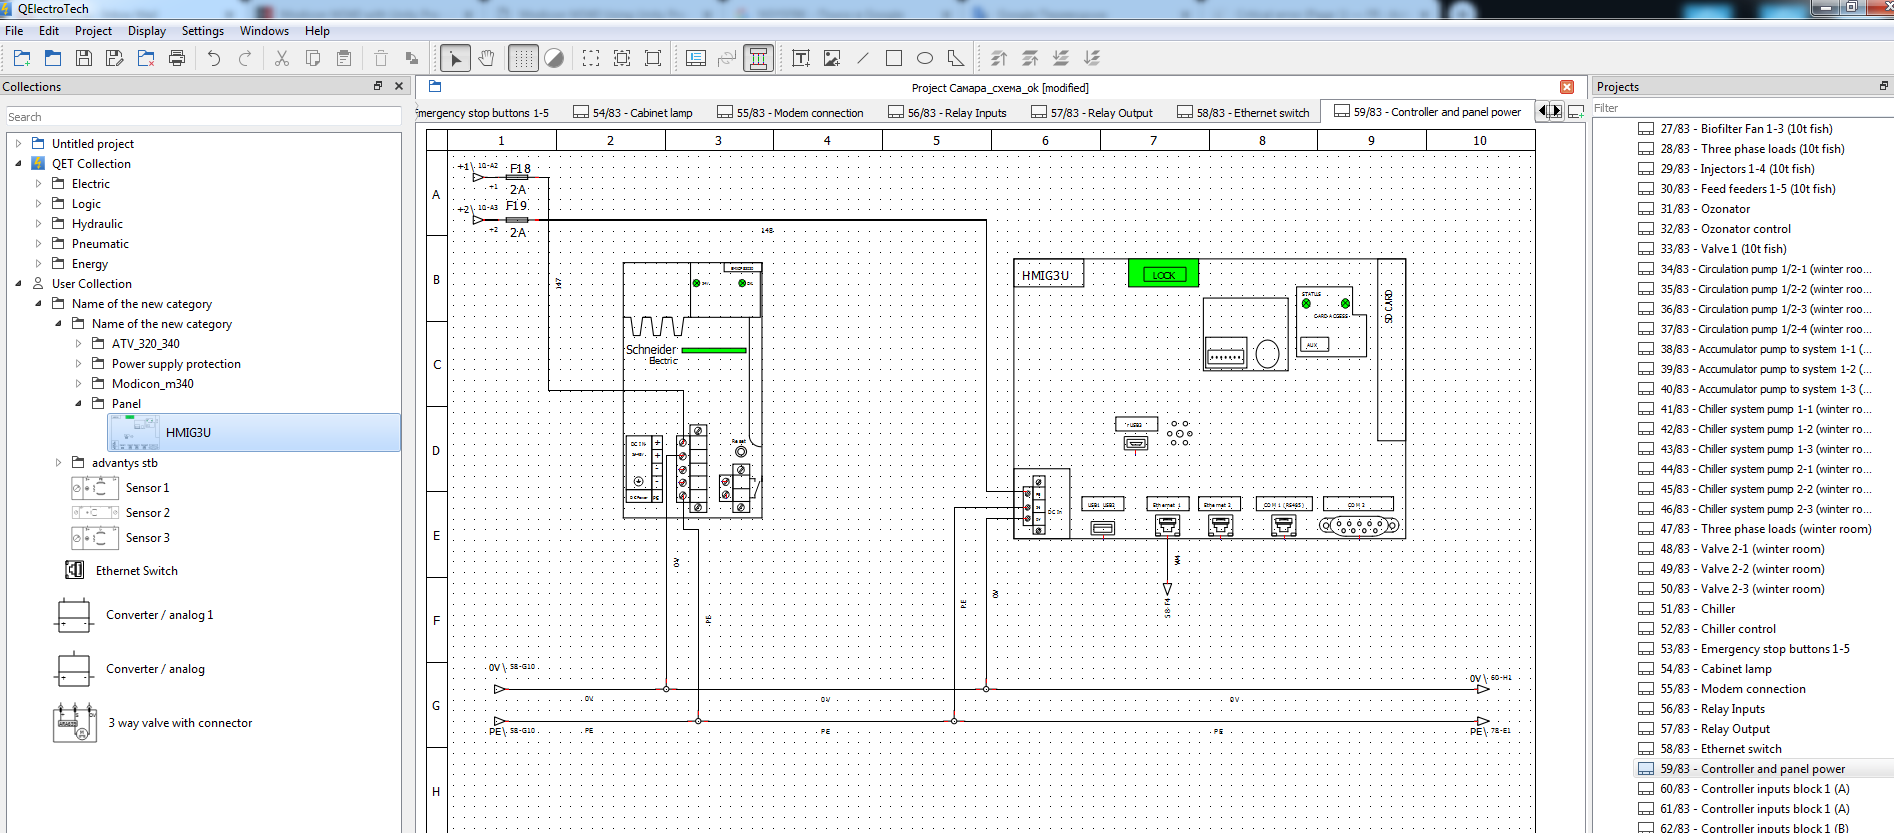Open the Display menu
The height and width of the screenshot is (833, 1894).
[x=146, y=31]
